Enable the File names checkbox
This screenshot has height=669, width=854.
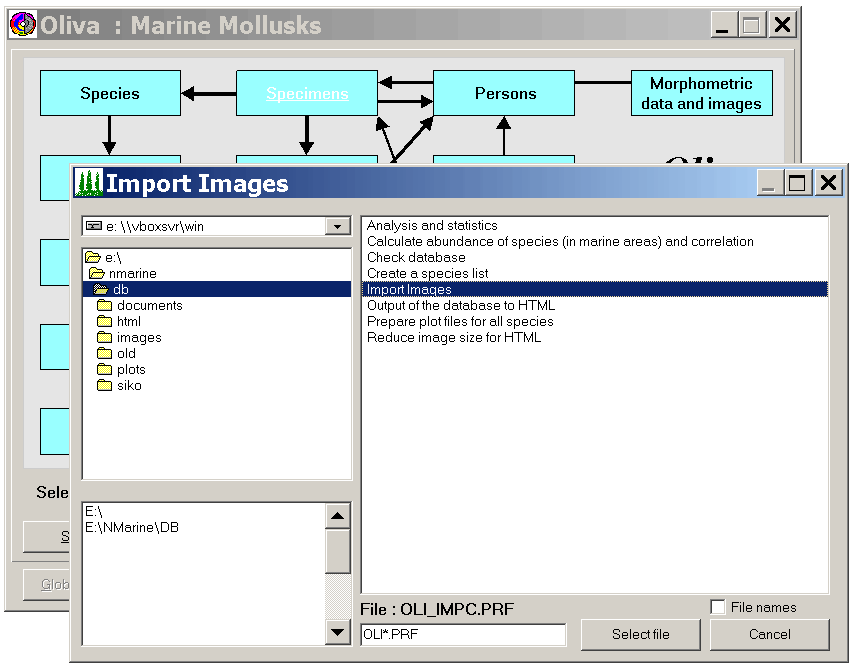tap(717, 607)
